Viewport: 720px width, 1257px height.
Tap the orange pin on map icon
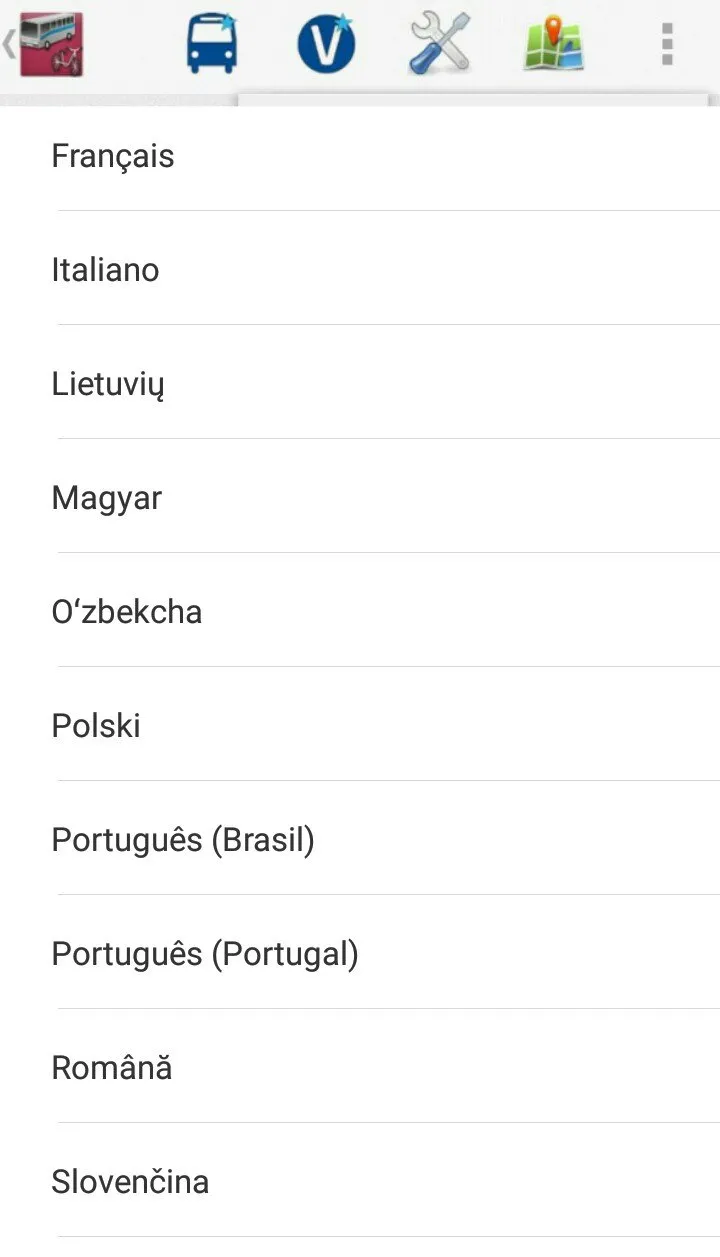coord(553,28)
